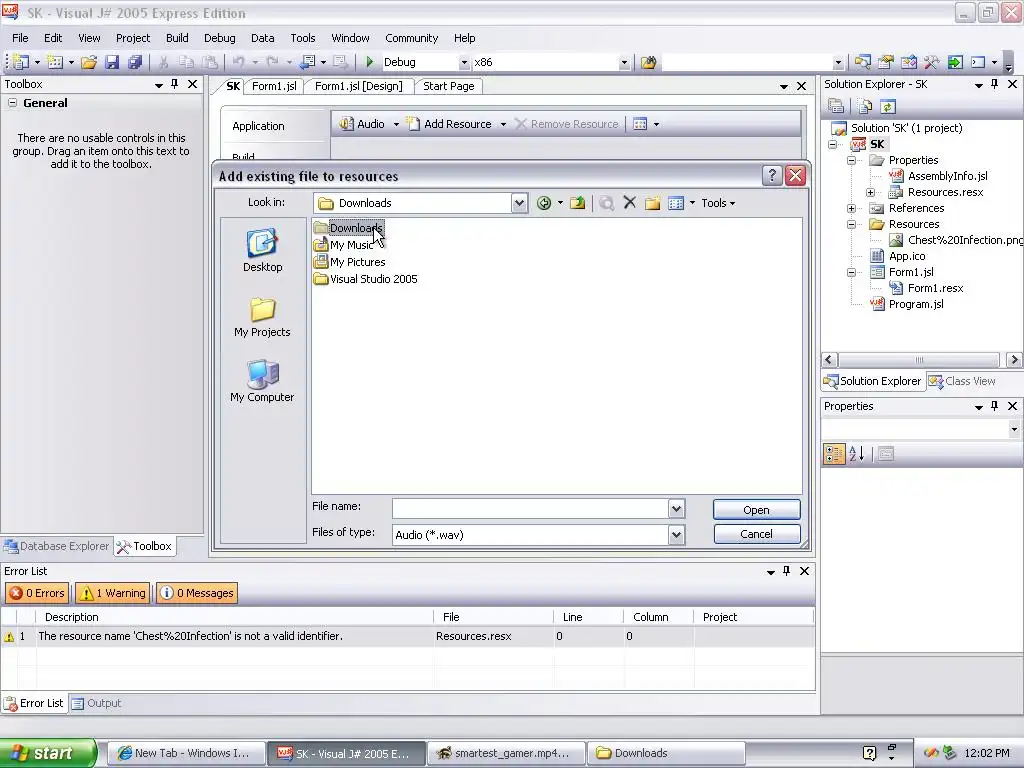Click the Solution Explorer Properties icon

pos(836,106)
